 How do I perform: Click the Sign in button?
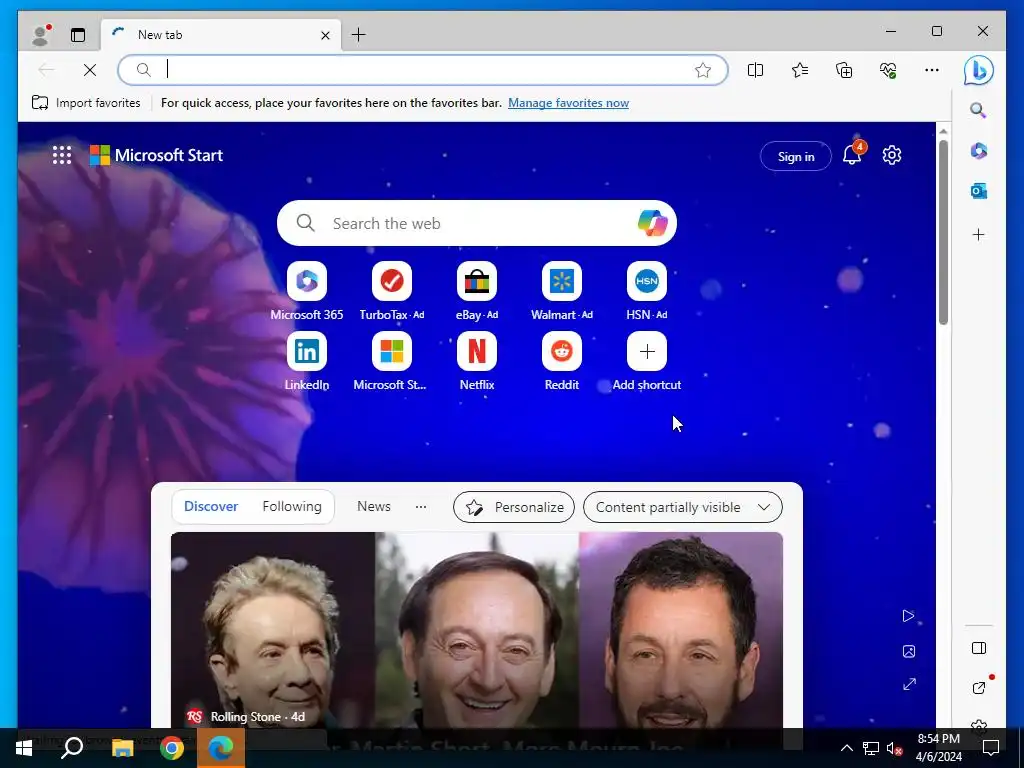pos(795,156)
